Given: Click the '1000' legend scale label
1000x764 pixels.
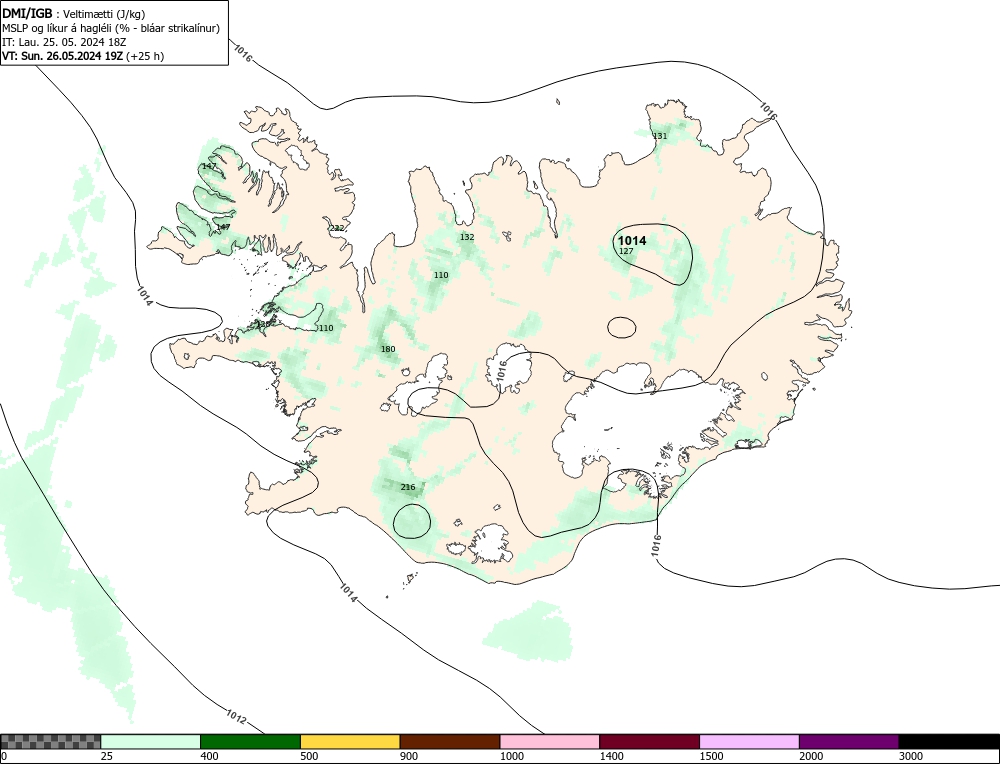Looking at the screenshot, I should pos(511,756).
